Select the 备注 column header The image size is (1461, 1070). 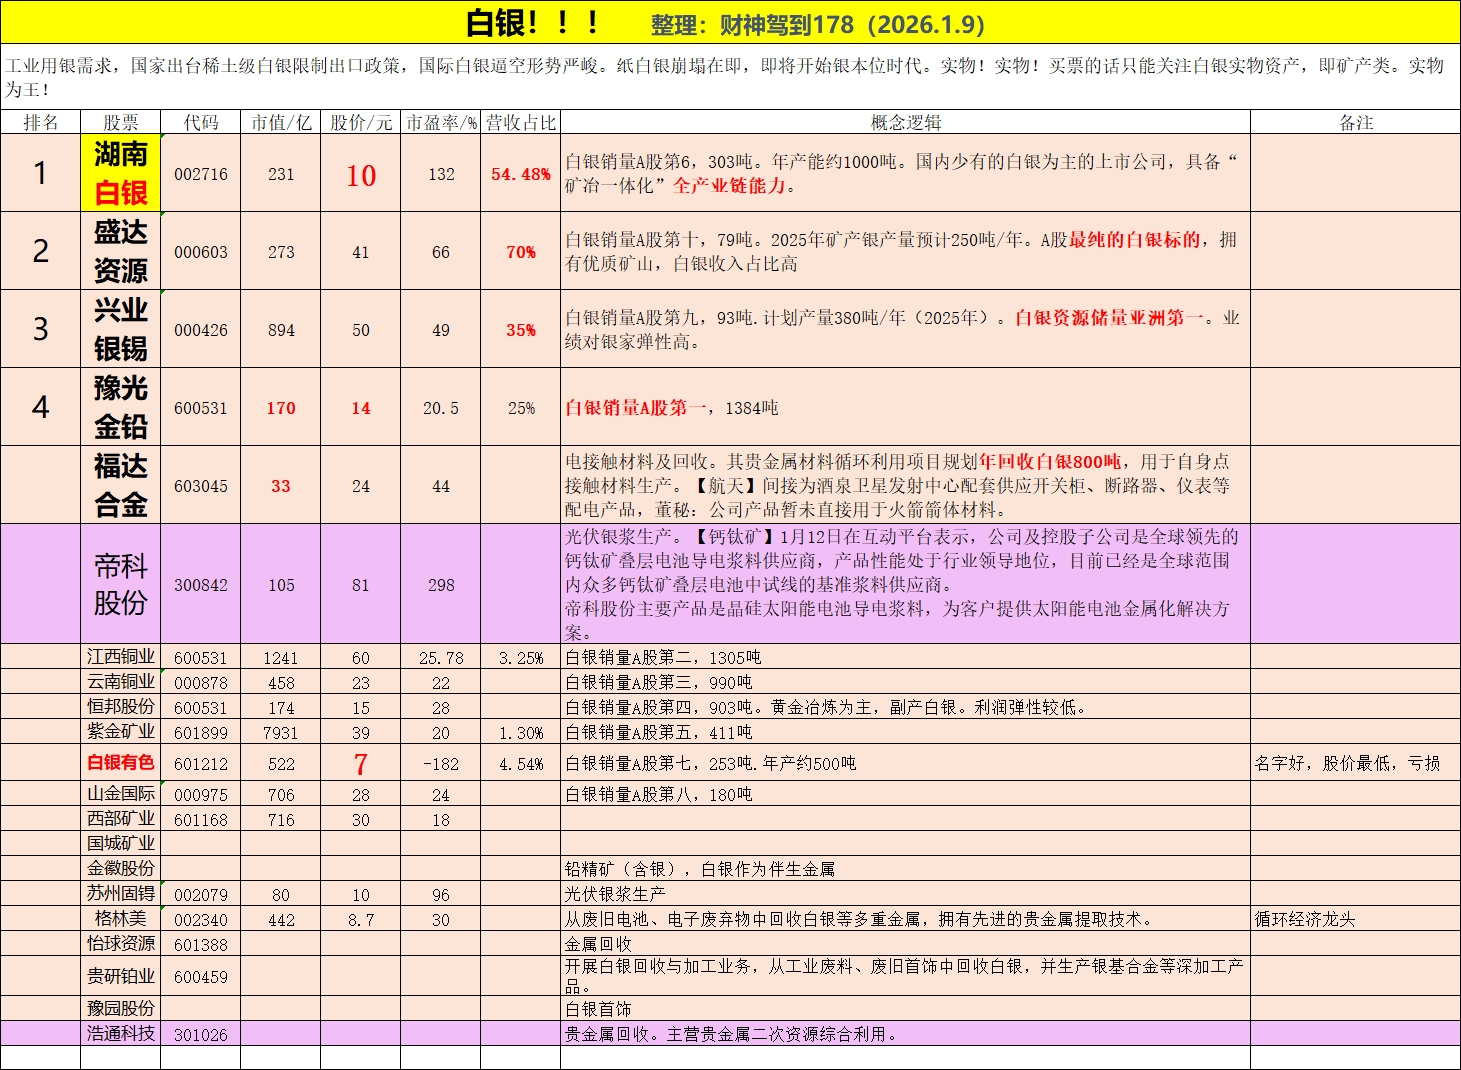click(x=1356, y=122)
